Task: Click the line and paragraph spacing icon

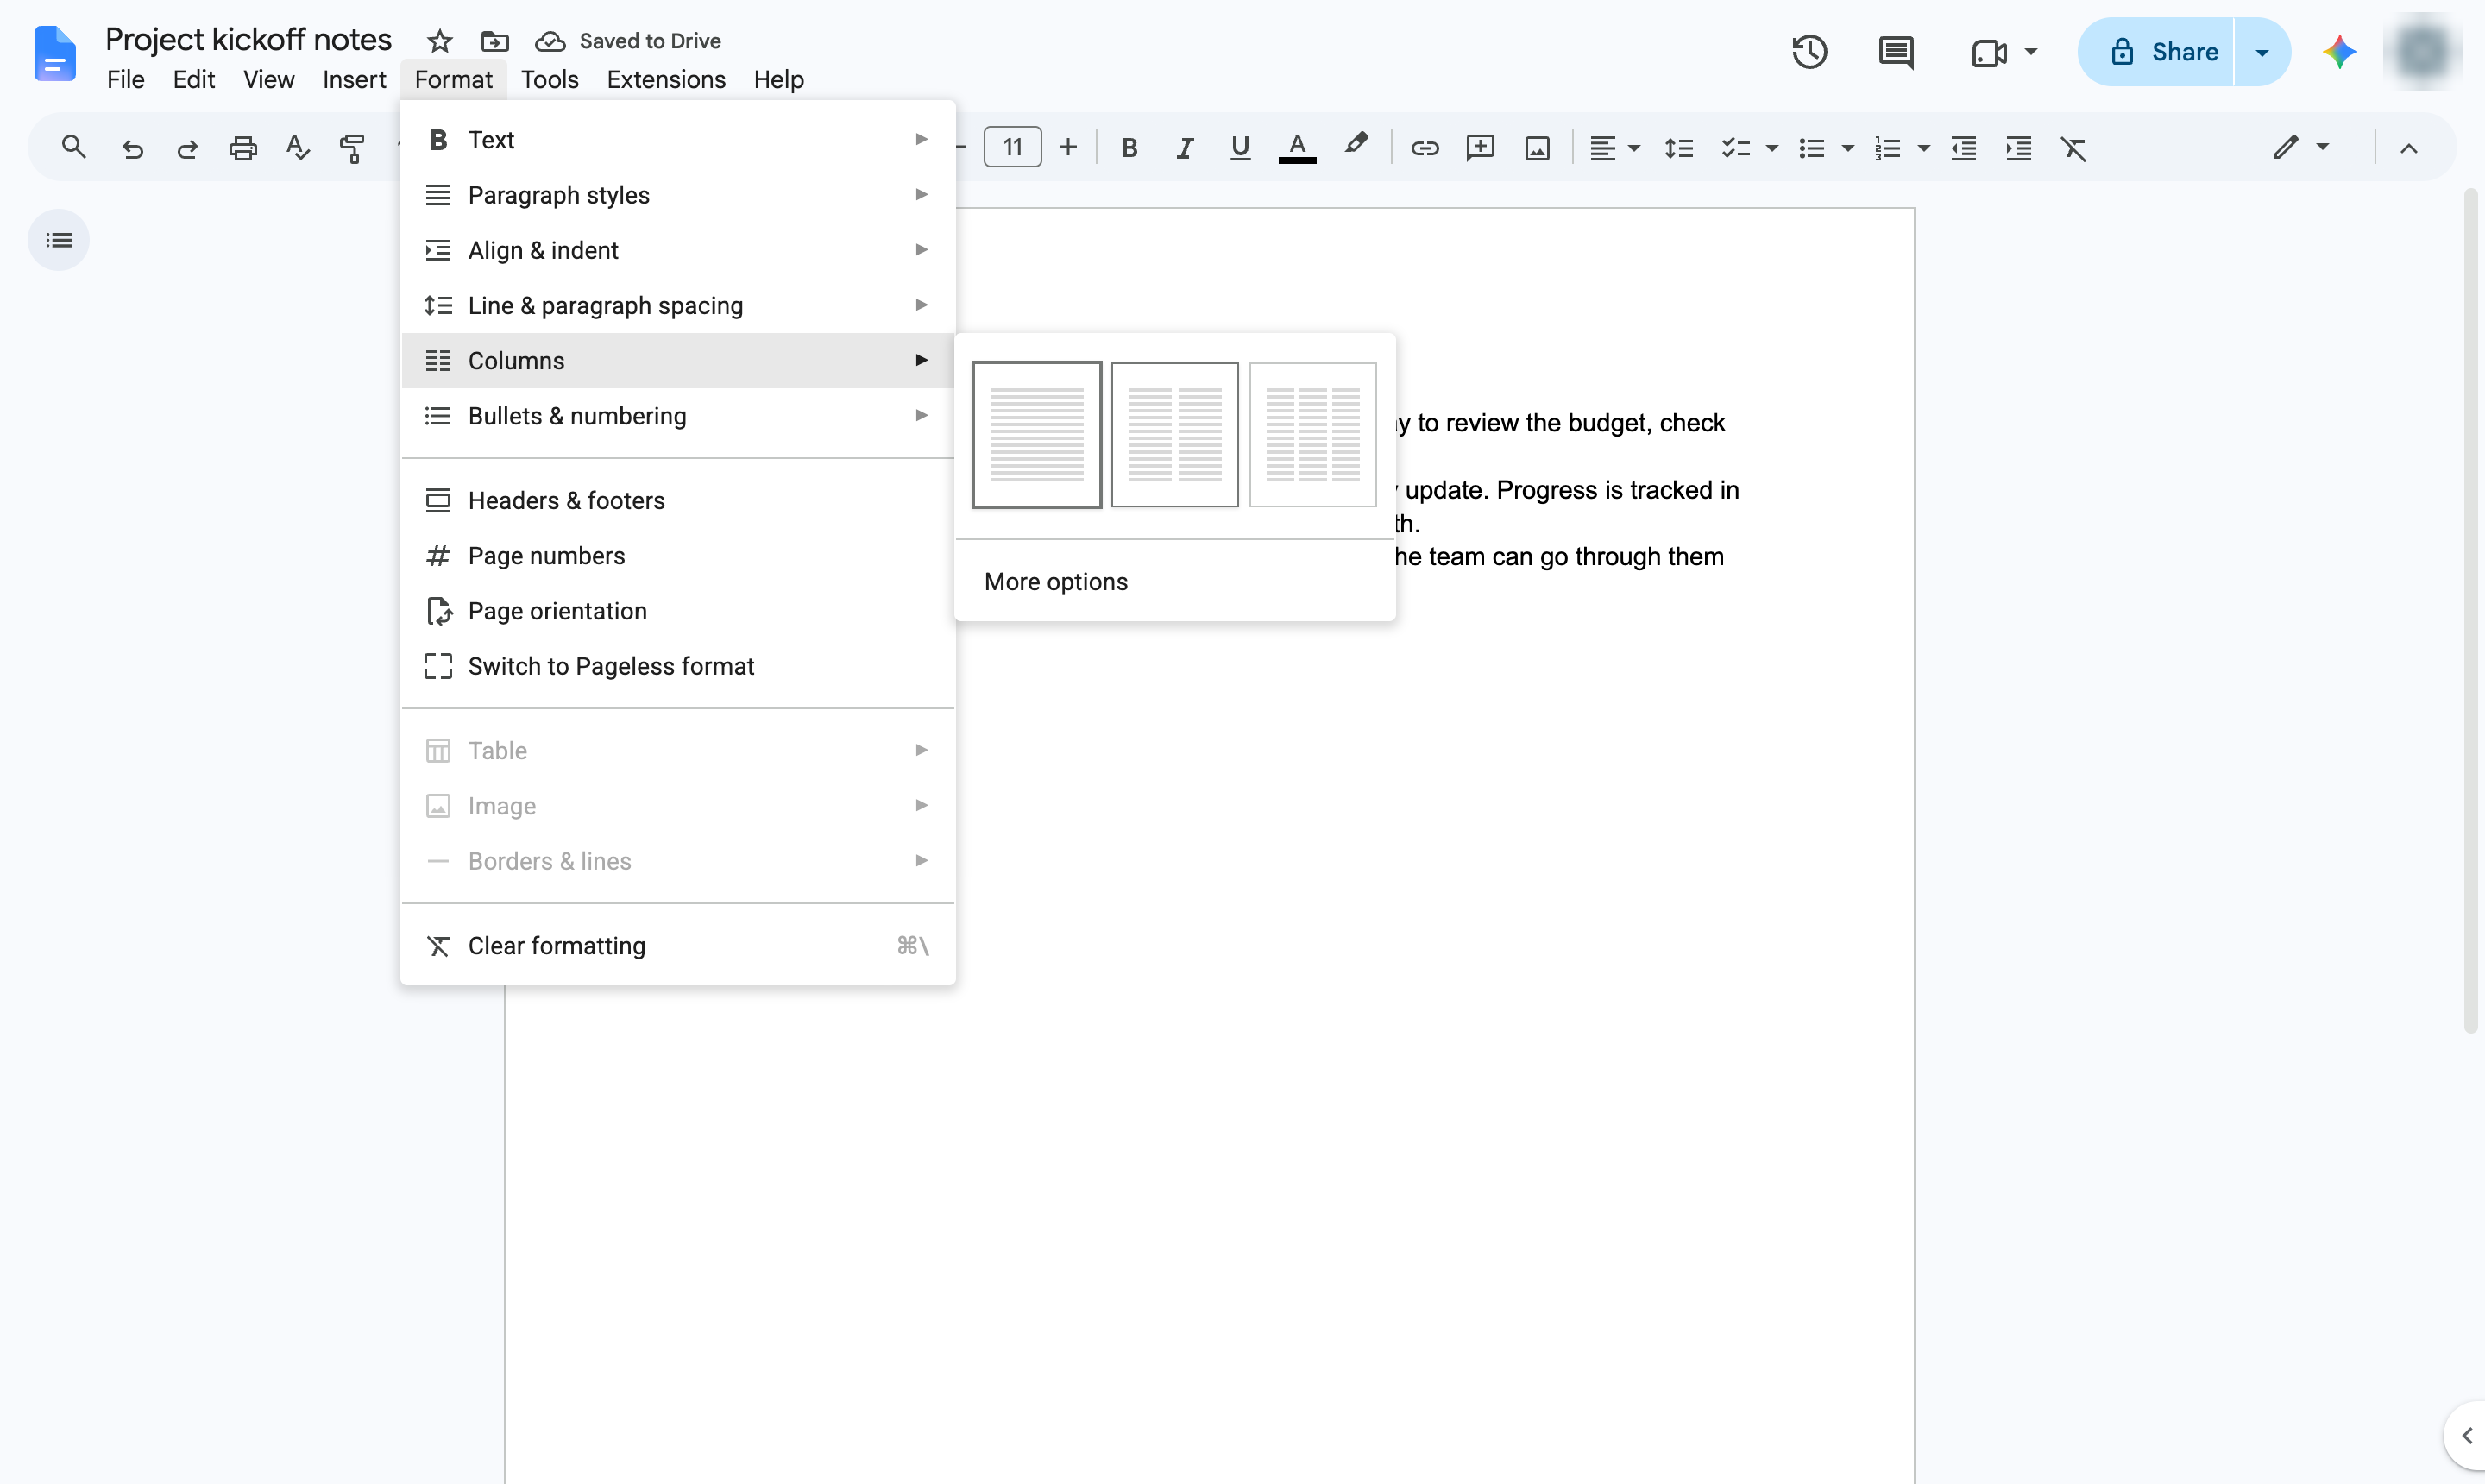Action: point(1678,149)
